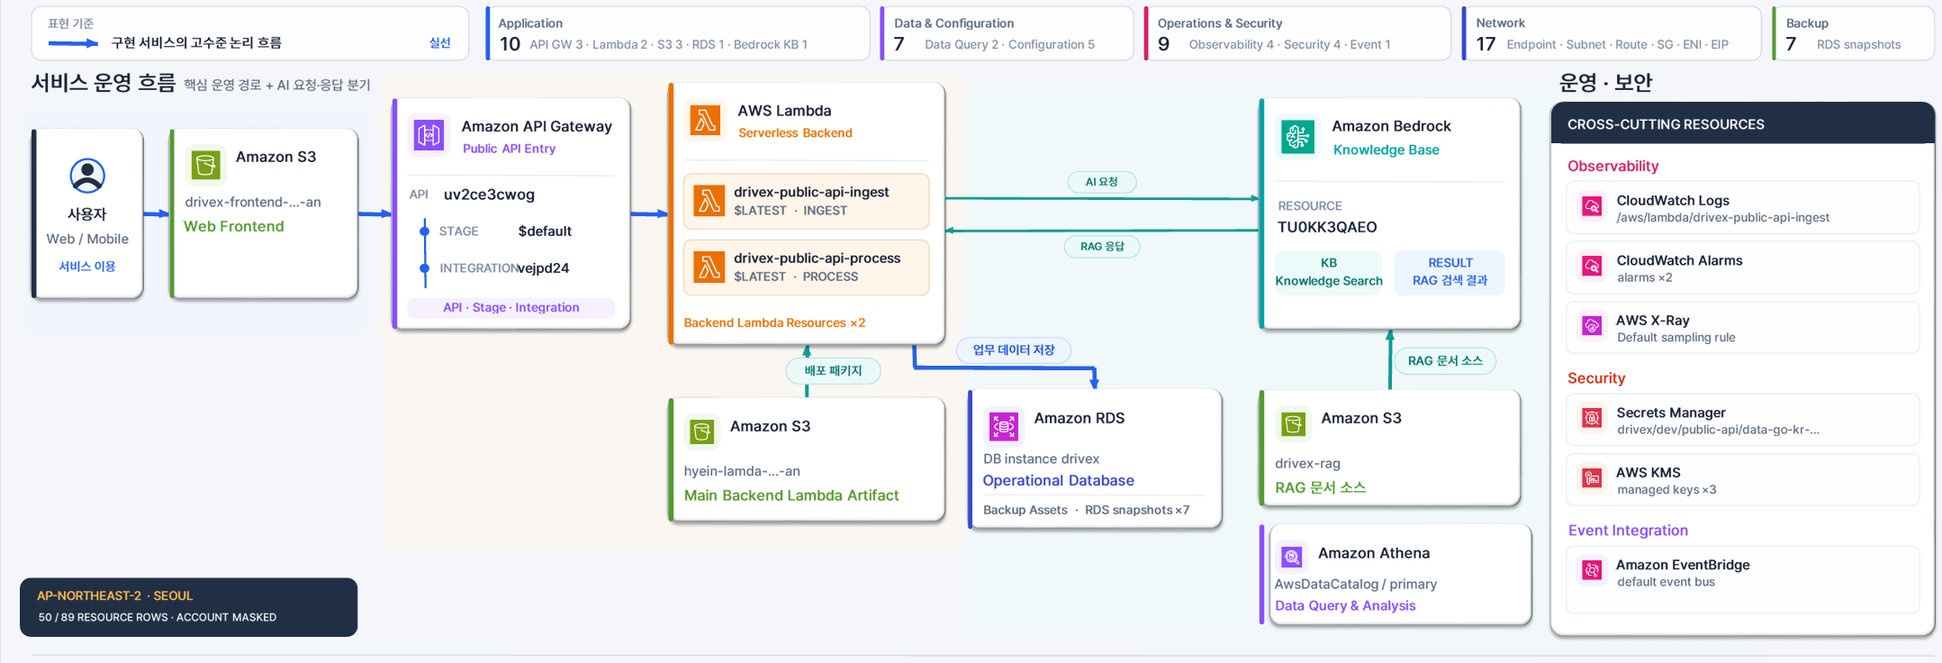Open the Backup summary card
Viewport: 1942px width, 663px height.
point(1853,34)
